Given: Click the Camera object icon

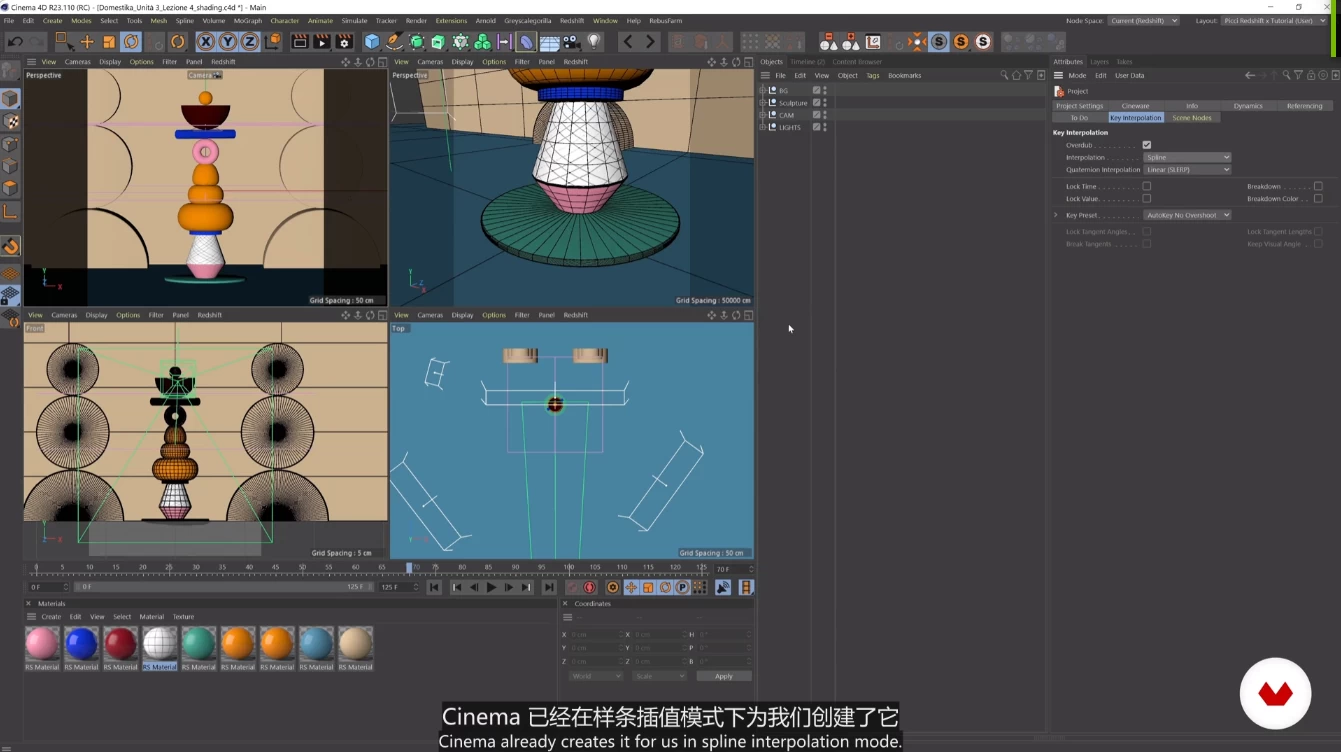Looking at the screenshot, I should pos(572,42).
